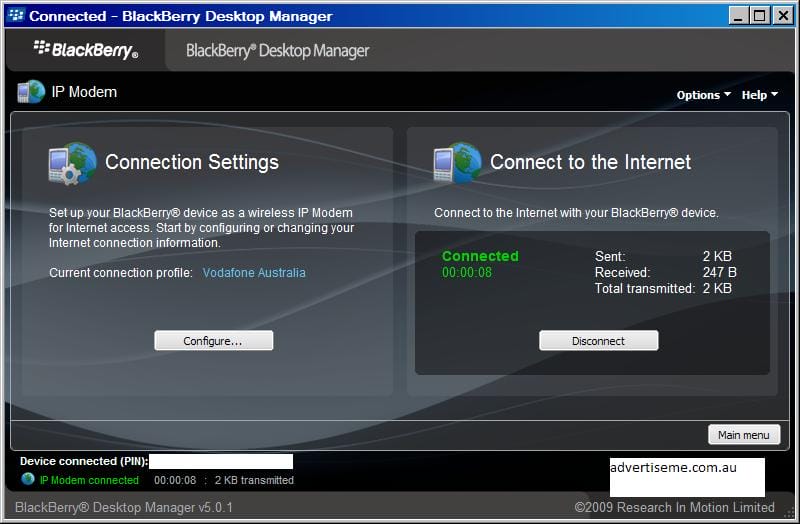Click the title bar application icon
The width and height of the screenshot is (800, 525).
tap(15, 16)
